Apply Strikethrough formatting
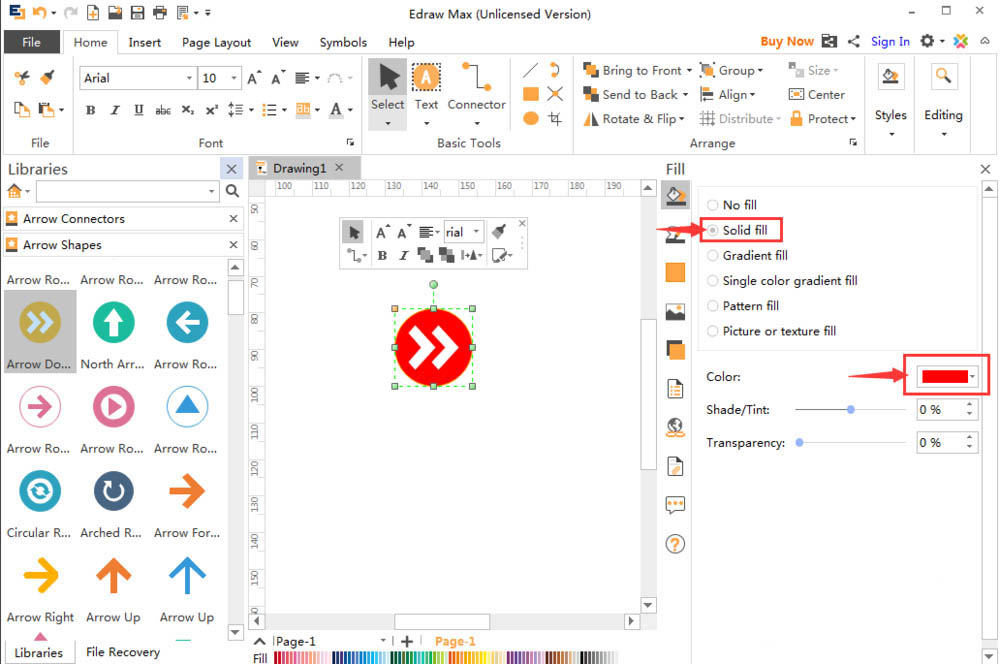Viewport: 1000px width, 664px height. 163,110
